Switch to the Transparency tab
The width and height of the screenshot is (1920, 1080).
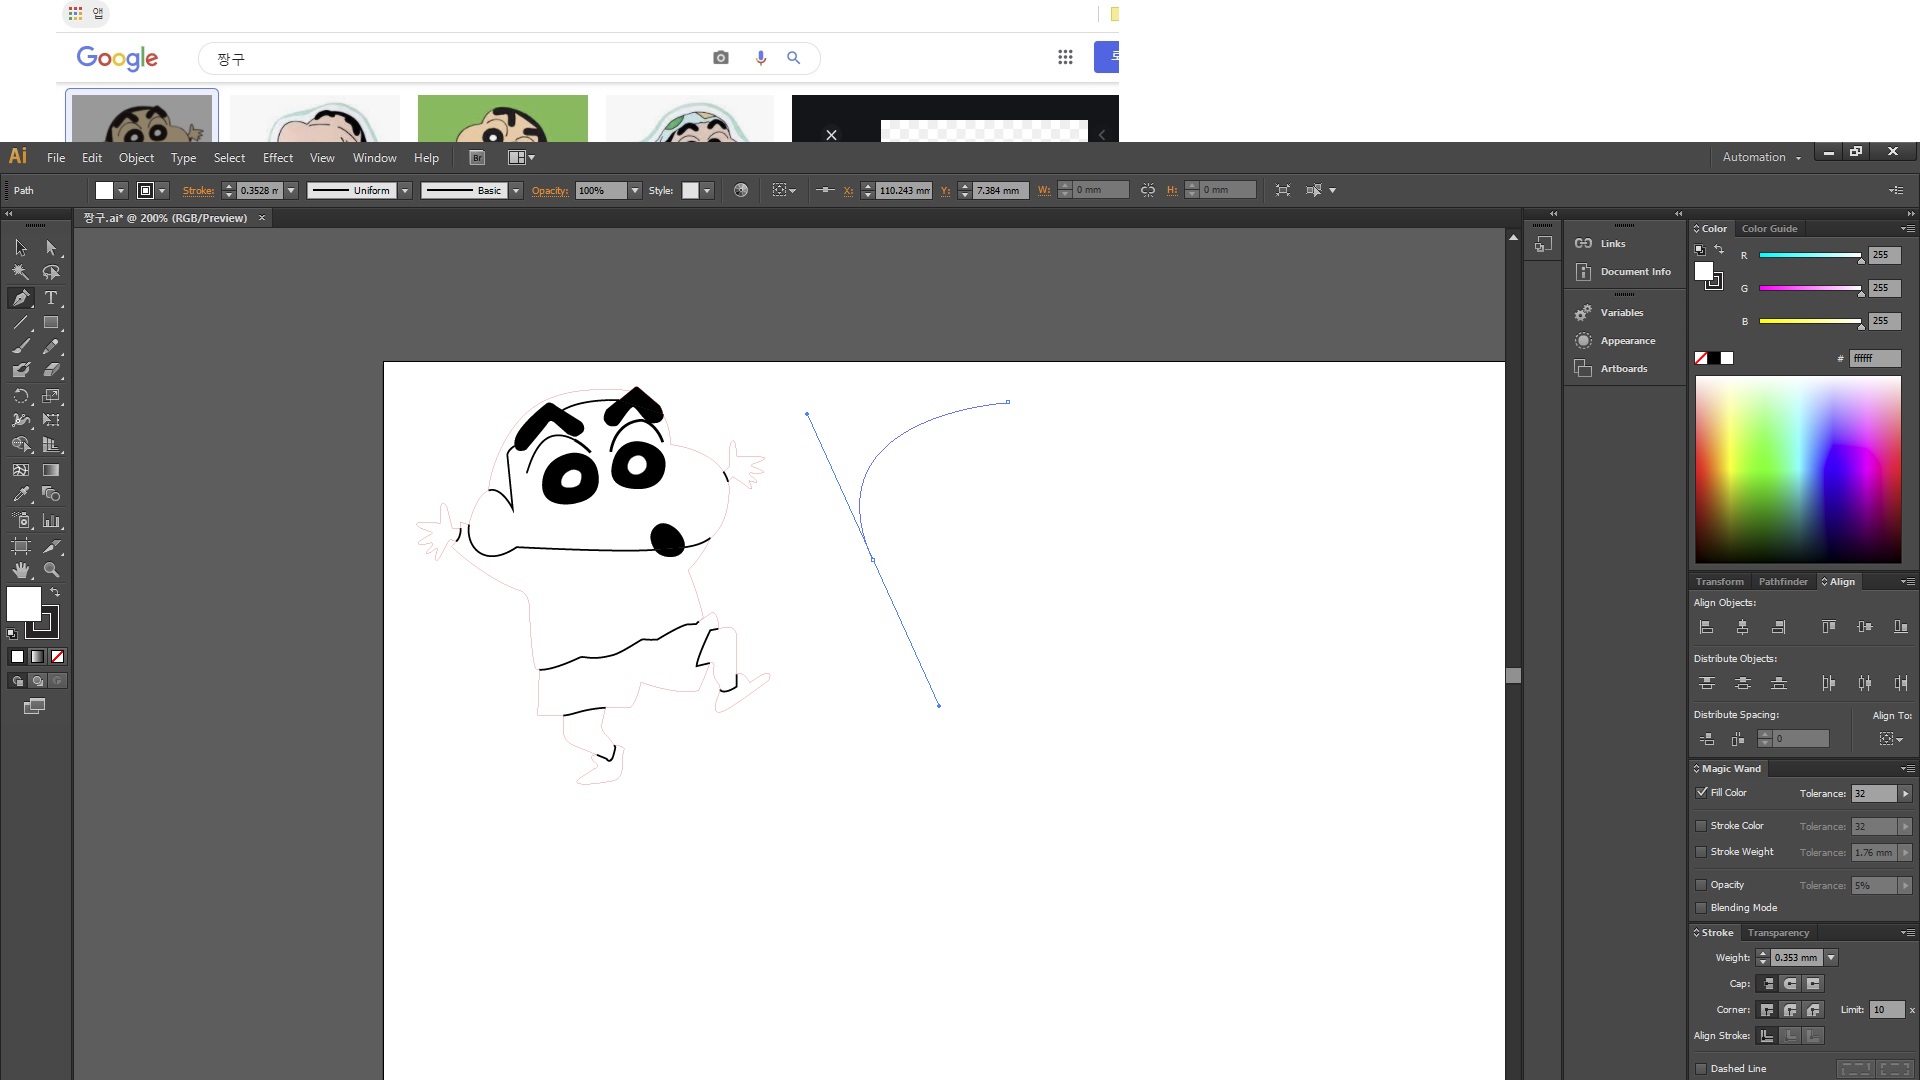1778,933
